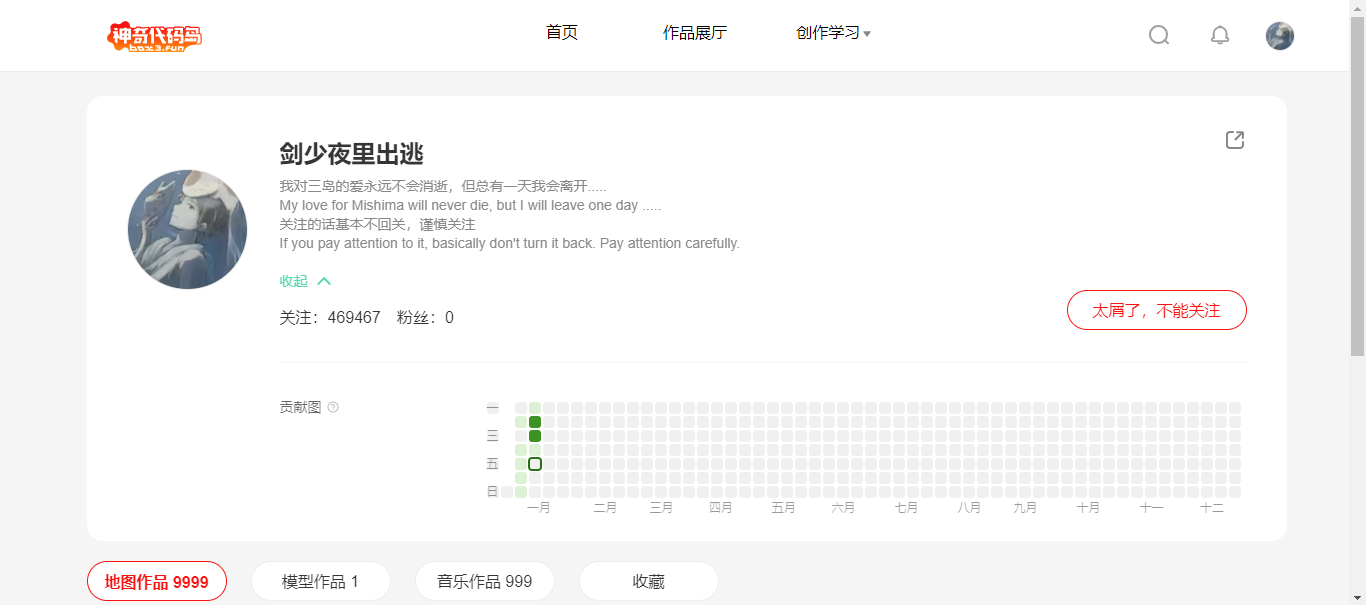The image size is (1366, 605).
Task: Click the 神奇代码岛 logo
Action: pos(155,37)
